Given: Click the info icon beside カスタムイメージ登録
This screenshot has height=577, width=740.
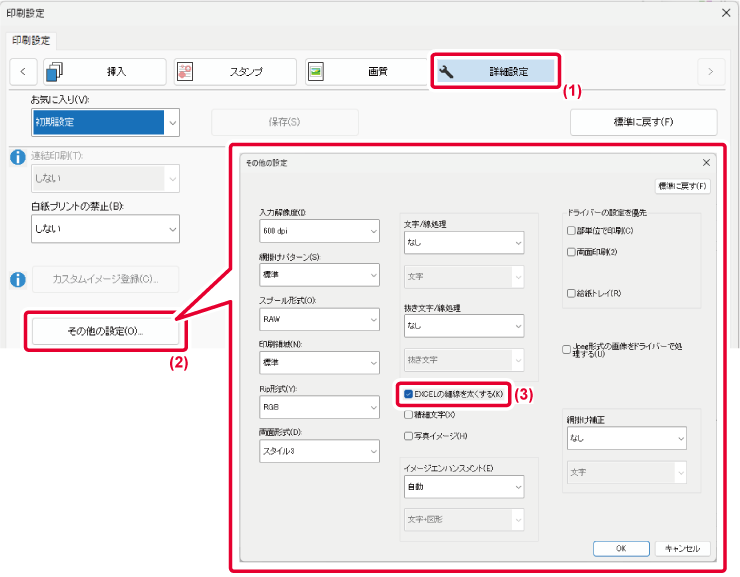Looking at the screenshot, I should (16, 279).
